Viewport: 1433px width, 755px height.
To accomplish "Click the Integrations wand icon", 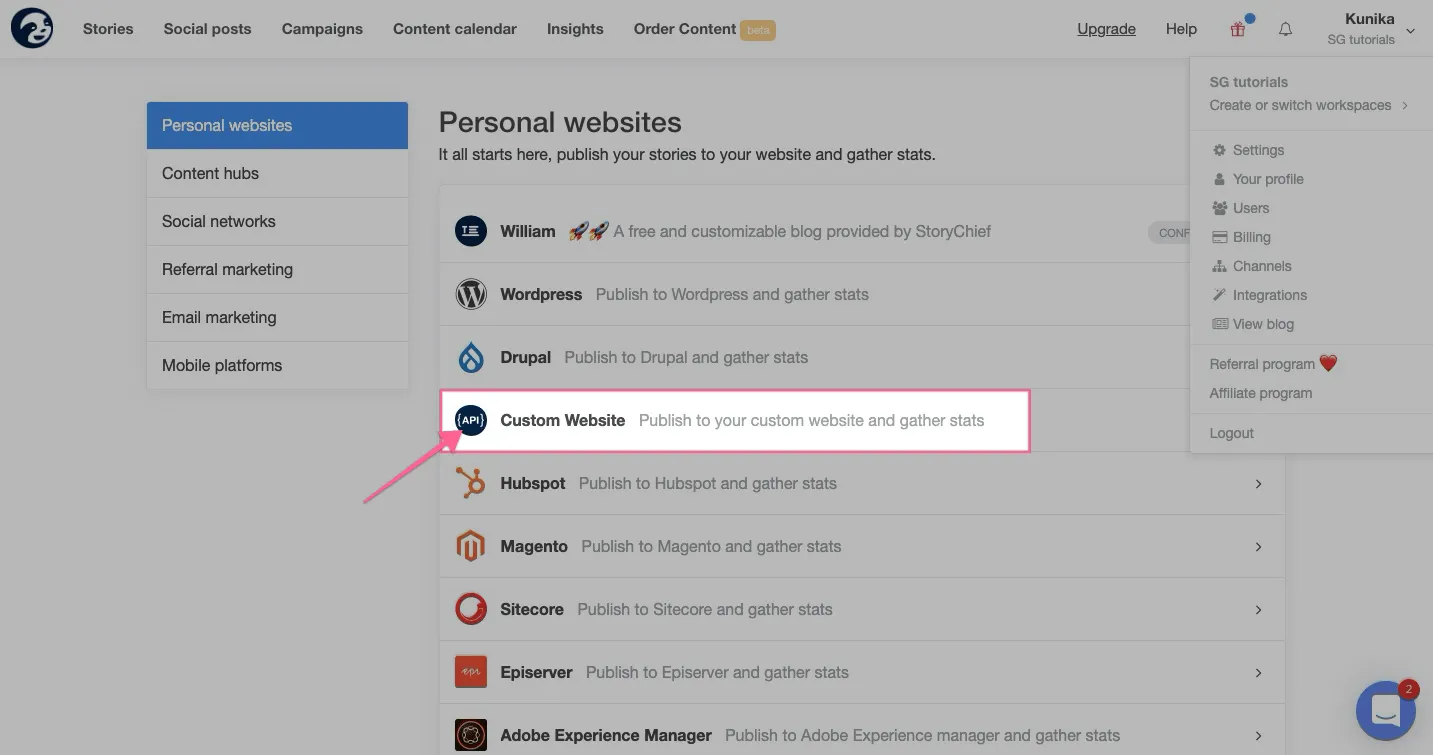I will [1219, 295].
